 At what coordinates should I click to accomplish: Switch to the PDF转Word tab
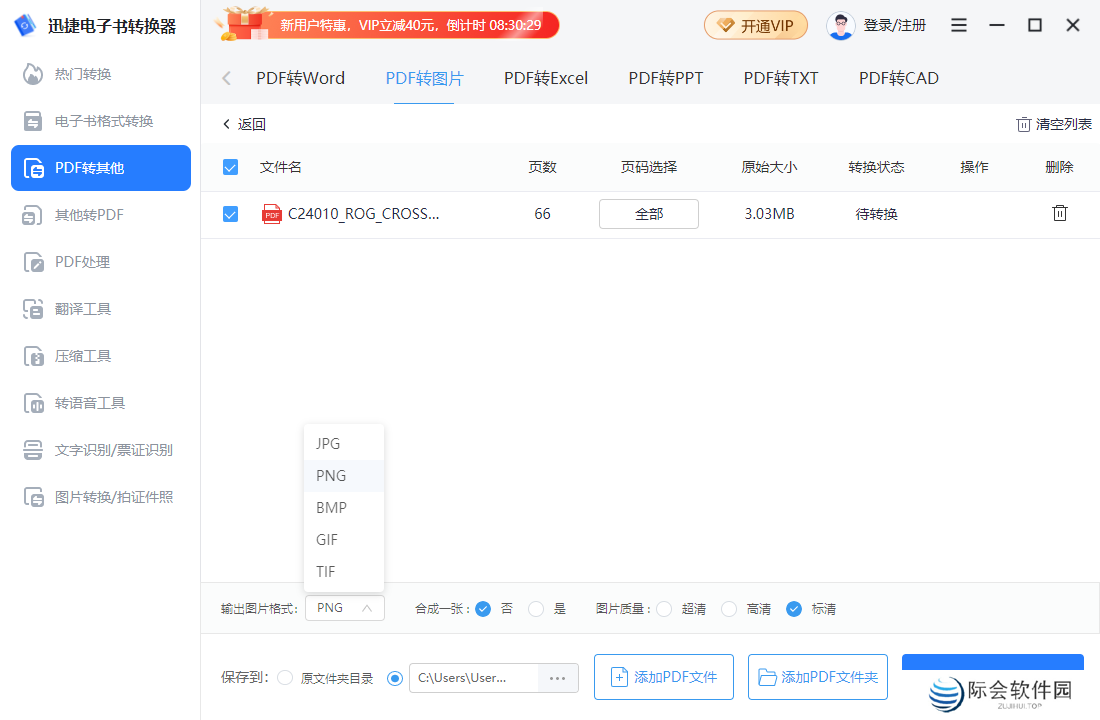click(x=300, y=77)
